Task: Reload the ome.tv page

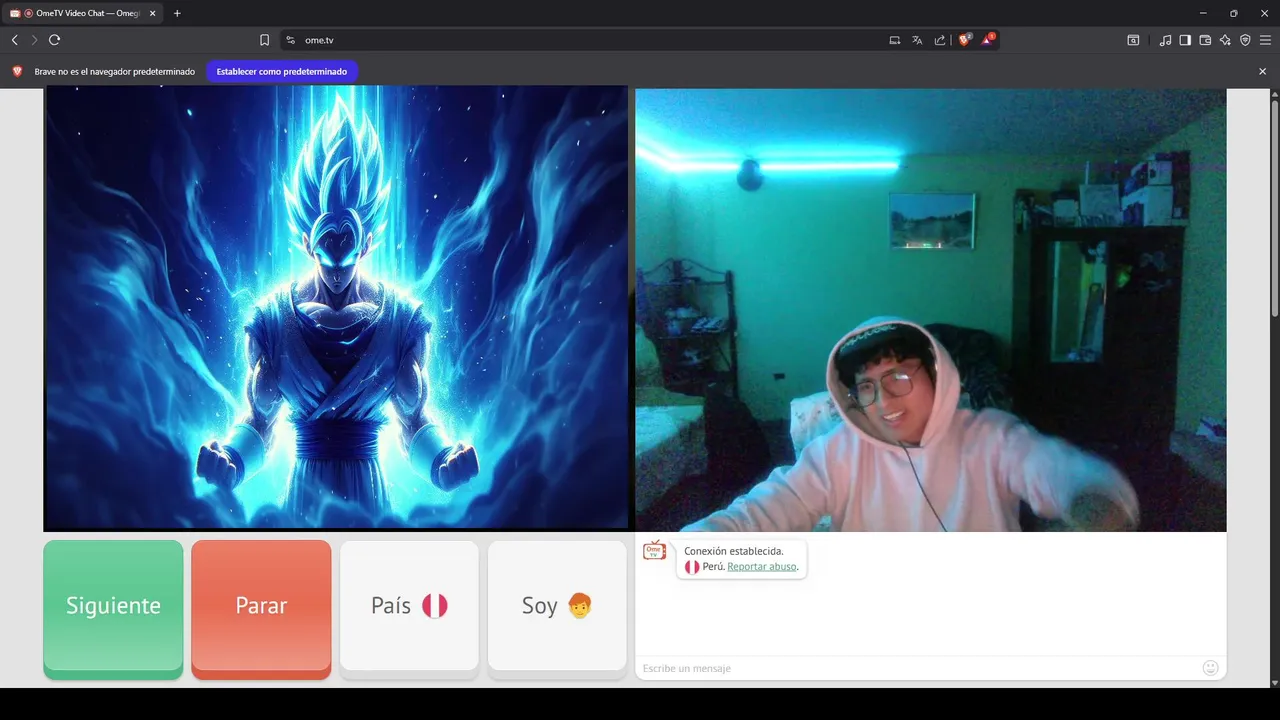Action: tap(55, 40)
